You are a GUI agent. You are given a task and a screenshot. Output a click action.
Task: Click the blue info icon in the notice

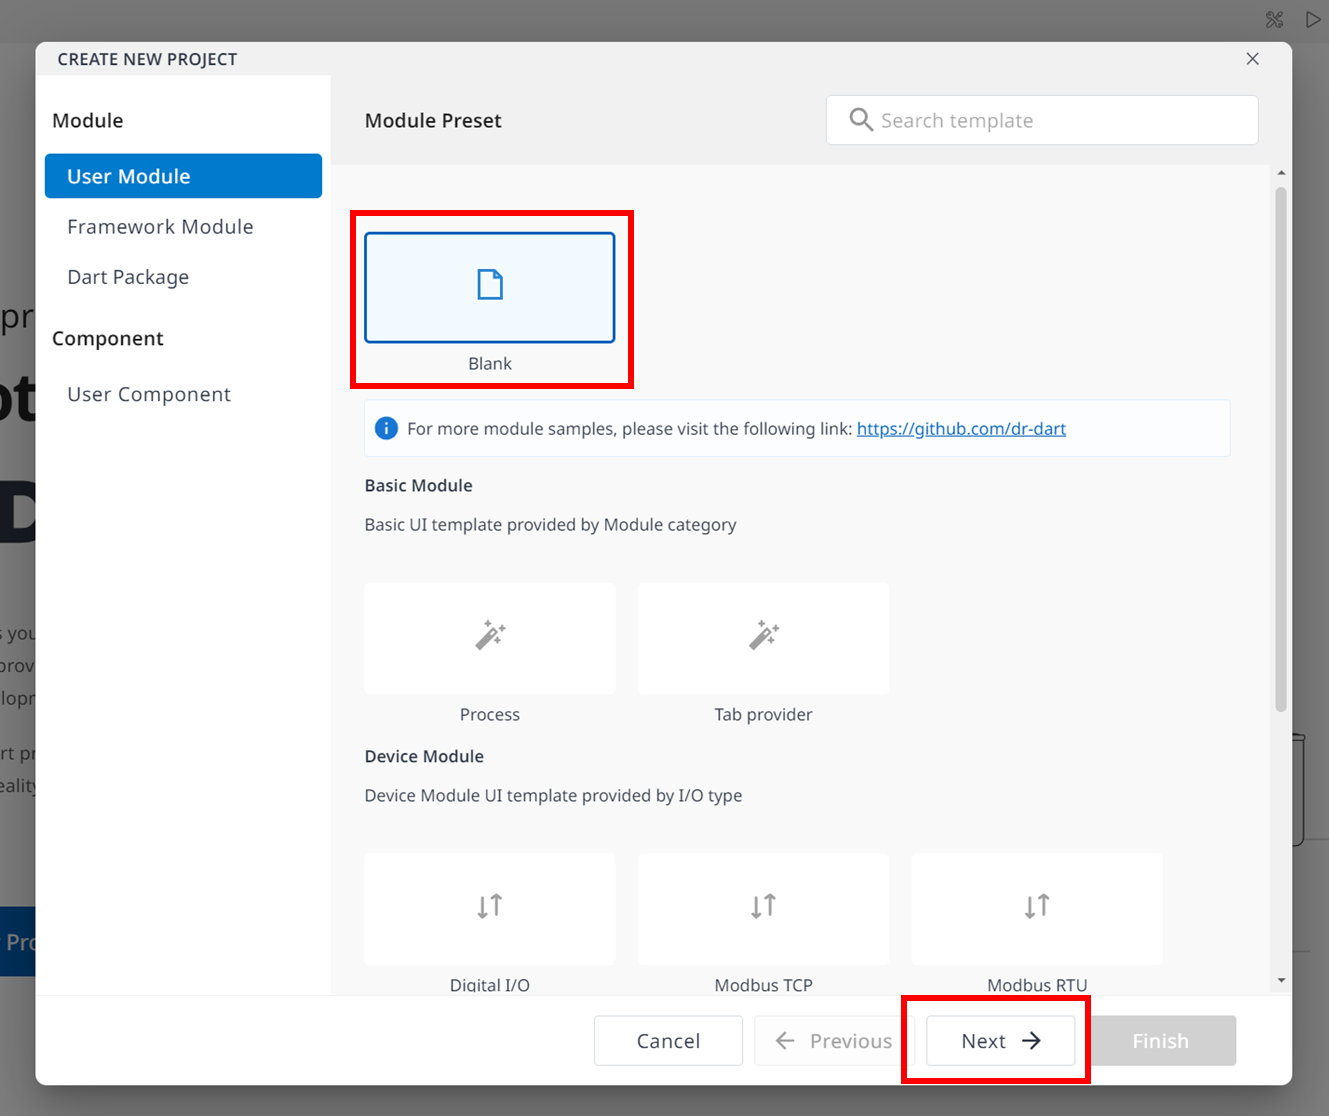tap(386, 429)
